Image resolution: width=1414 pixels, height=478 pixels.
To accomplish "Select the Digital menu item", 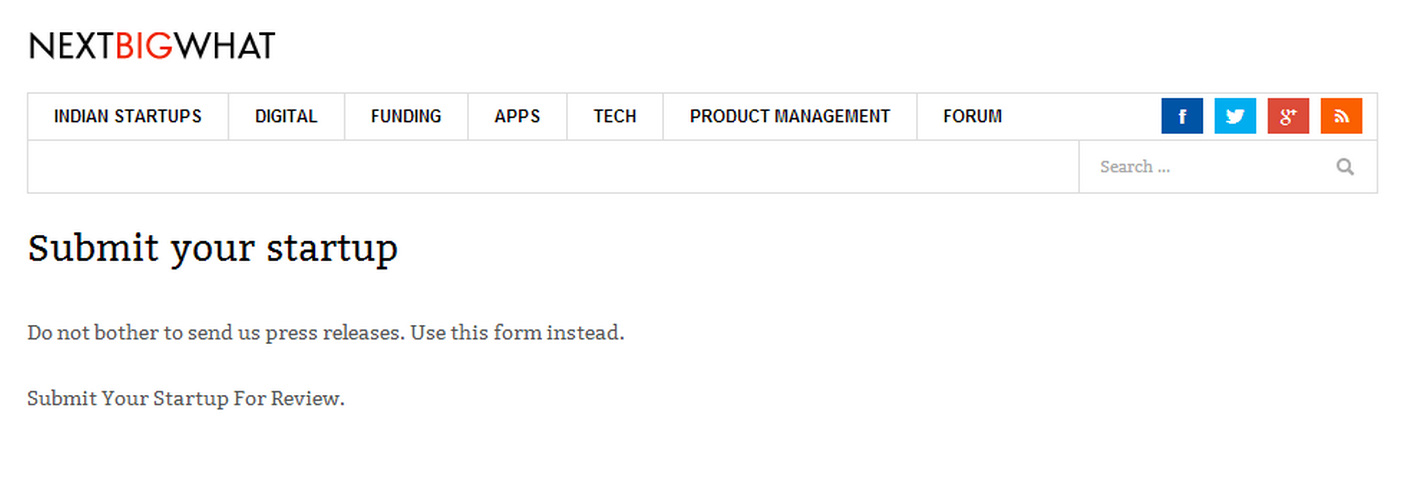I will click(286, 117).
